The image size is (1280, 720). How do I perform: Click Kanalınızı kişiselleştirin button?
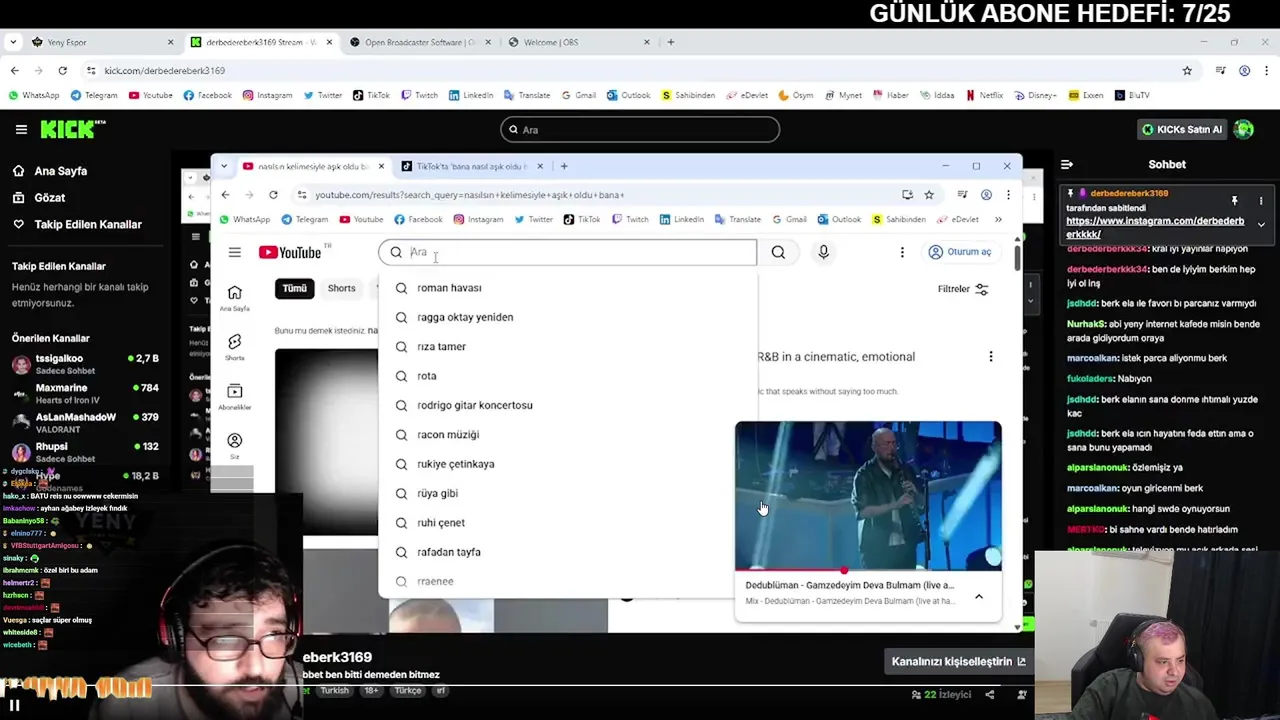pyautogui.click(x=959, y=661)
